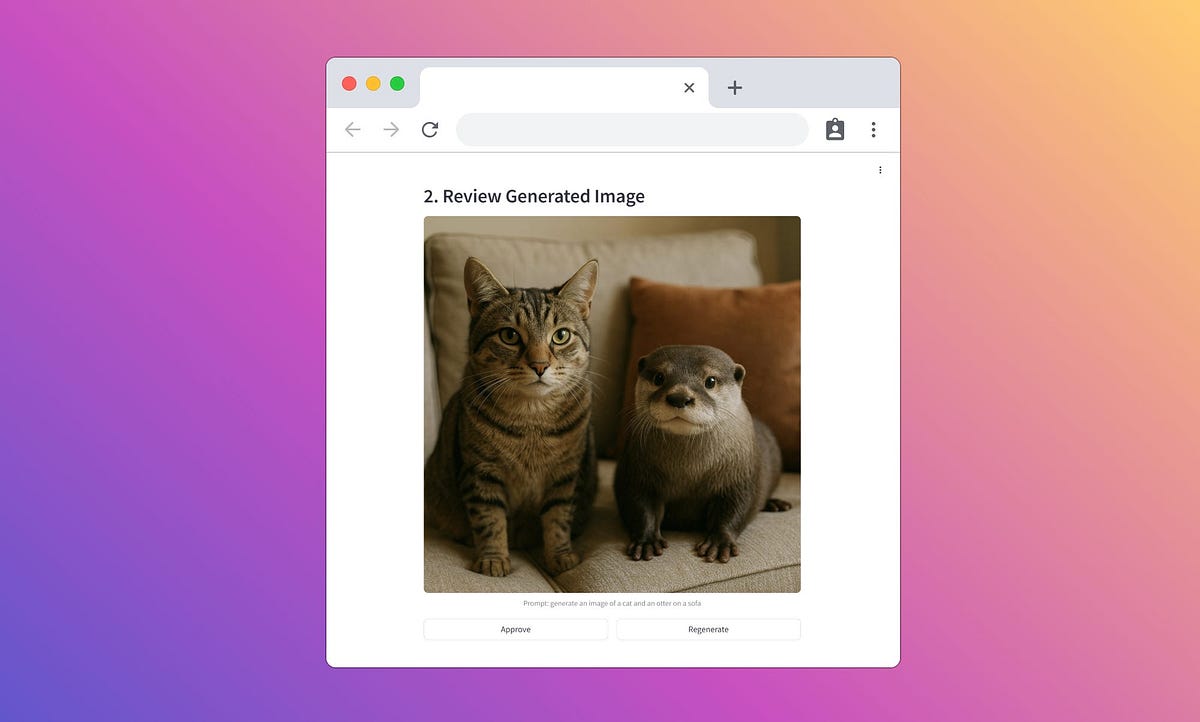1200x722 pixels.
Task: Select the Review Generated Image heading
Action: [x=536, y=196]
